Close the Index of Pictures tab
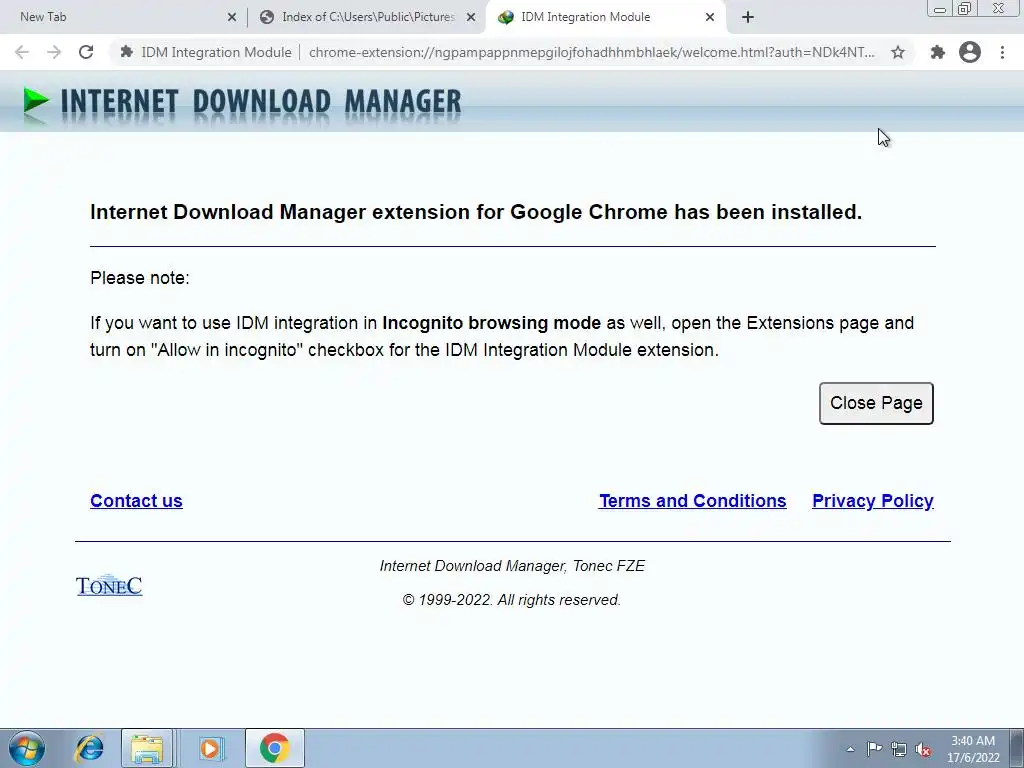 [471, 18]
